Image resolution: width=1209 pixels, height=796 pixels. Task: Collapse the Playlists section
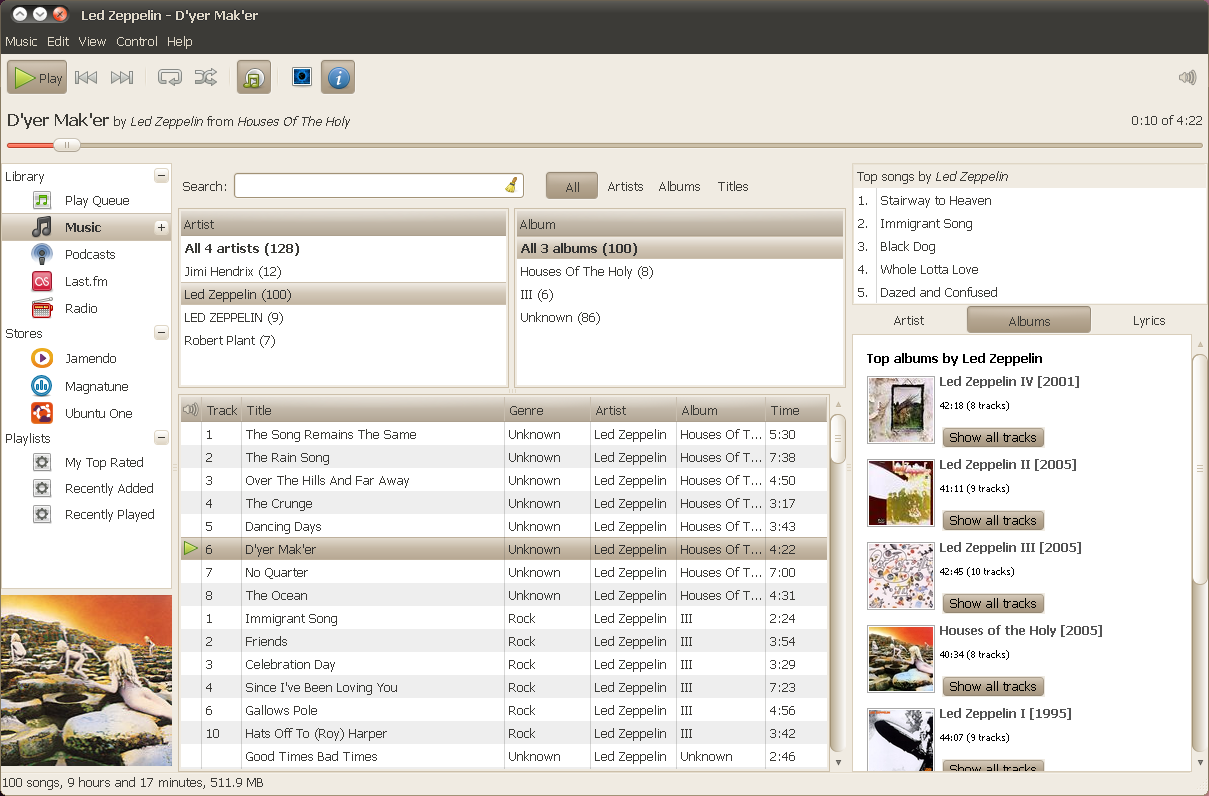(161, 438)
